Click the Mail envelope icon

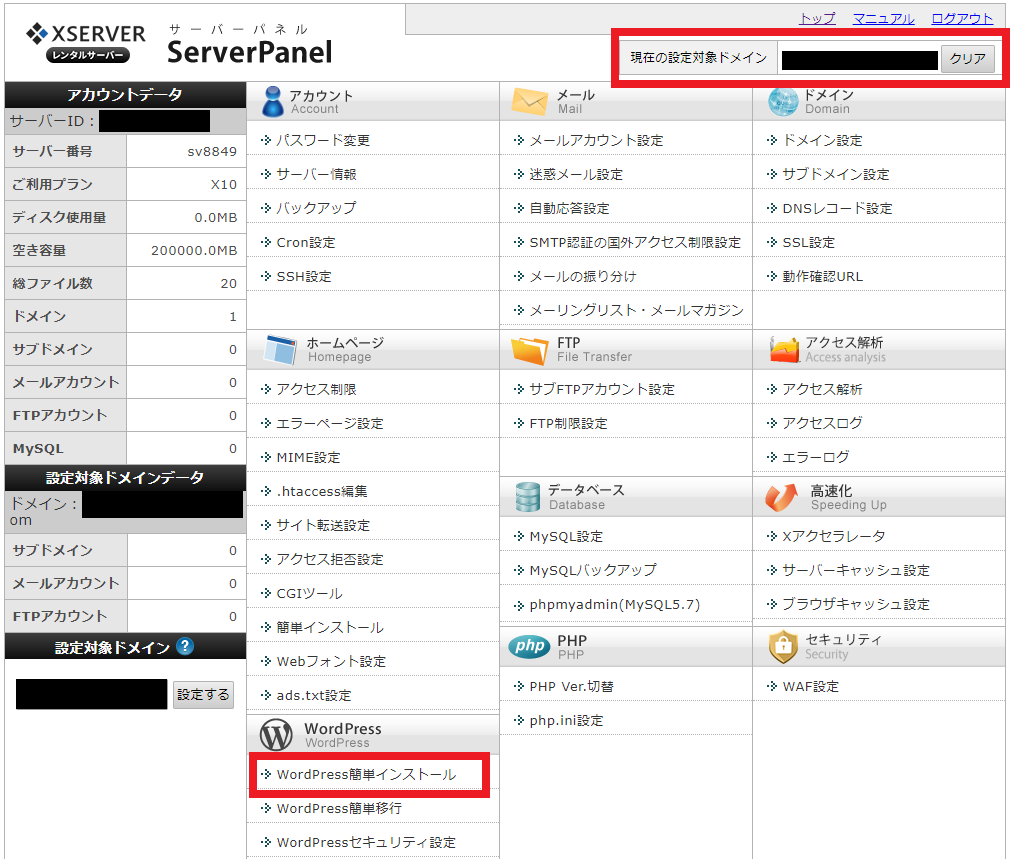tap(529, 101)
